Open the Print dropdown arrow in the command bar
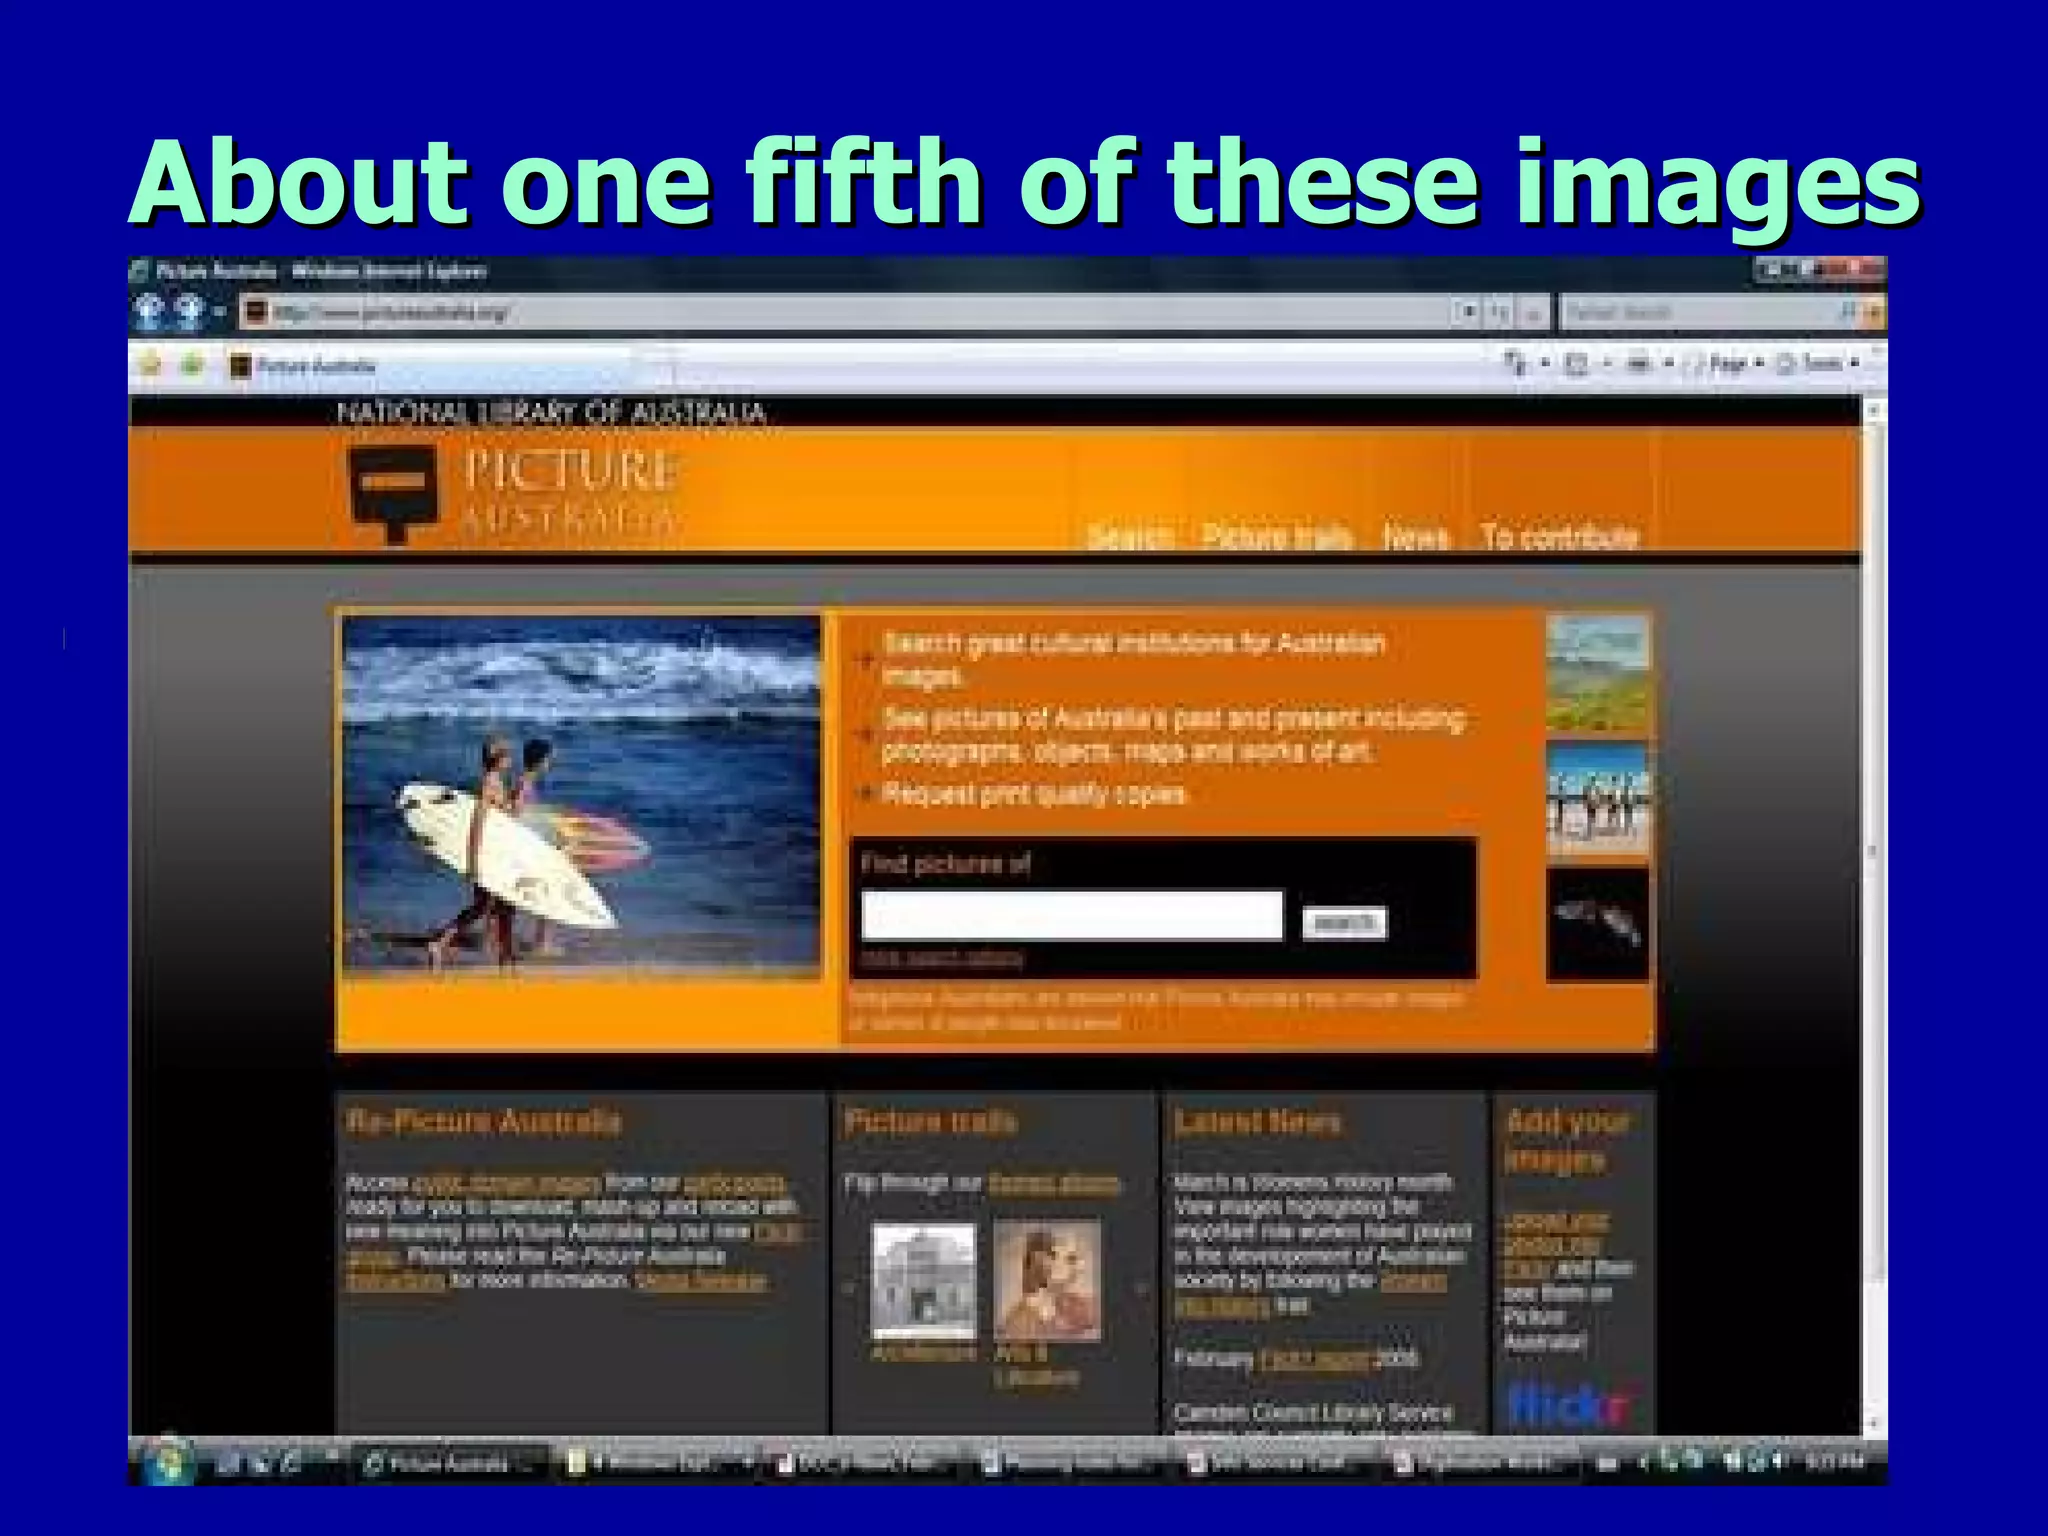The width and height of the screenshot is (2048, 1536). (1668, 364)
